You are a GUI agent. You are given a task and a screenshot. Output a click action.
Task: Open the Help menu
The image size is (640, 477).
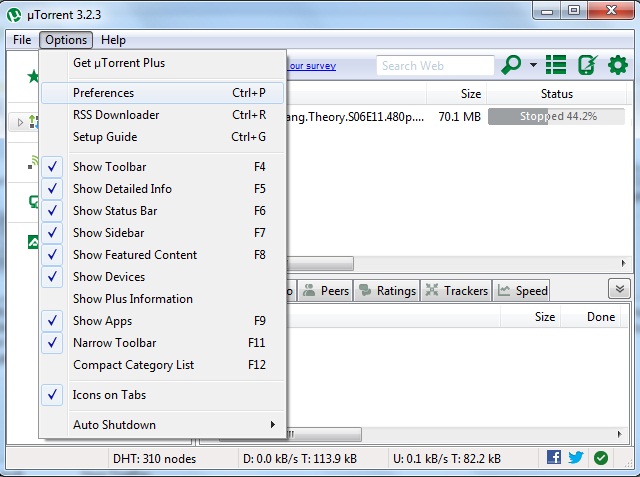113,40
